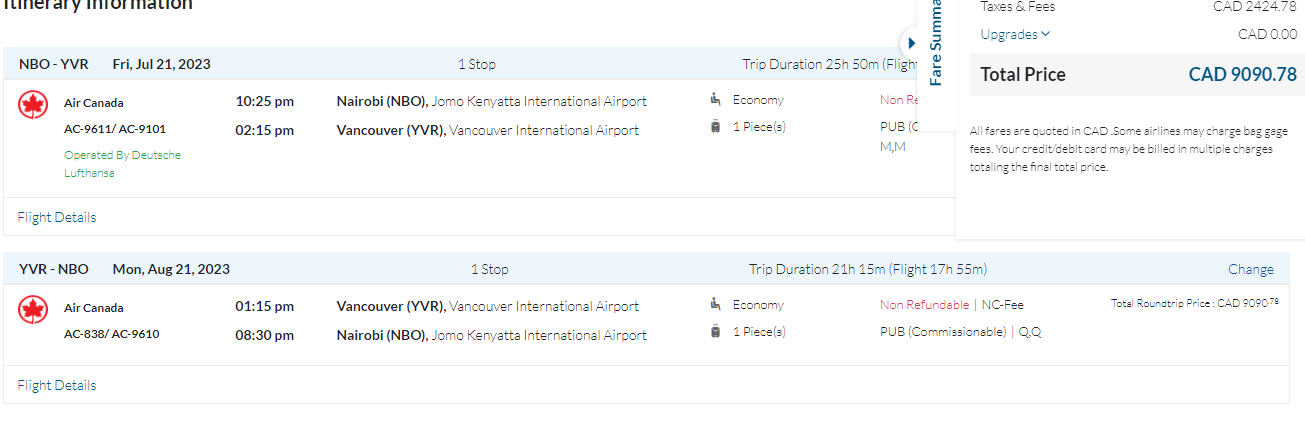The height and width of the screenshot is (422, 1305).
Task: Click the Air Canada logo on the YVR - NBO flight
Action: [33, 309]
